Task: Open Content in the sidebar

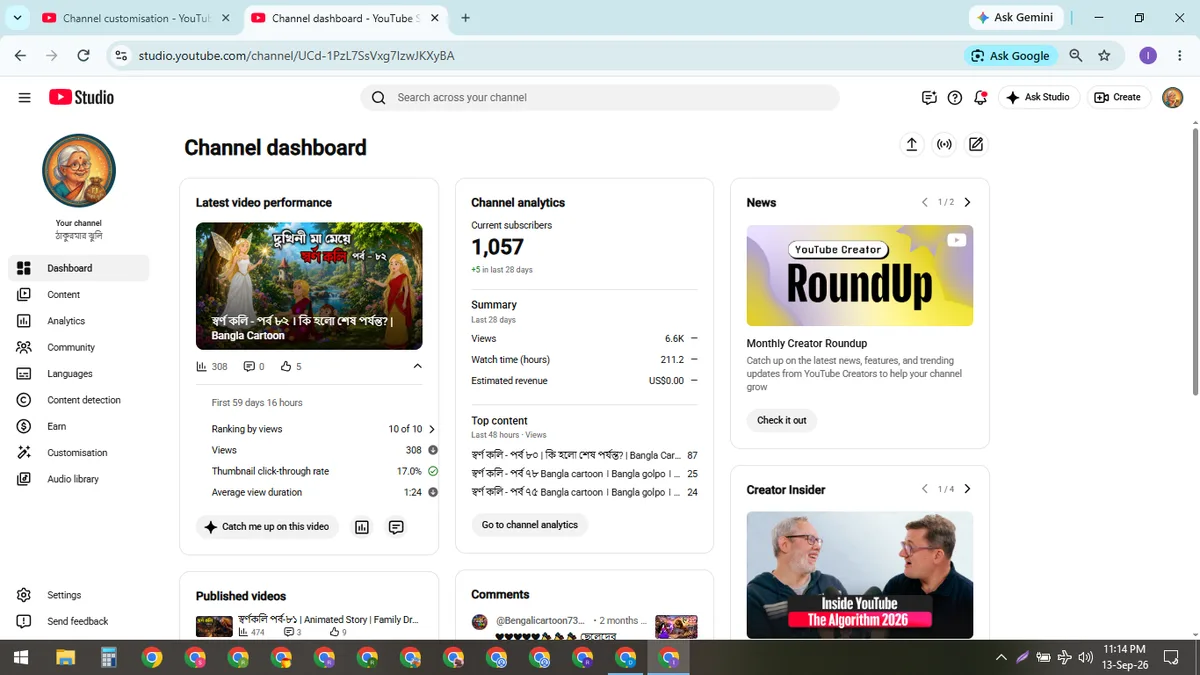Action: click(x=79, y=294)
